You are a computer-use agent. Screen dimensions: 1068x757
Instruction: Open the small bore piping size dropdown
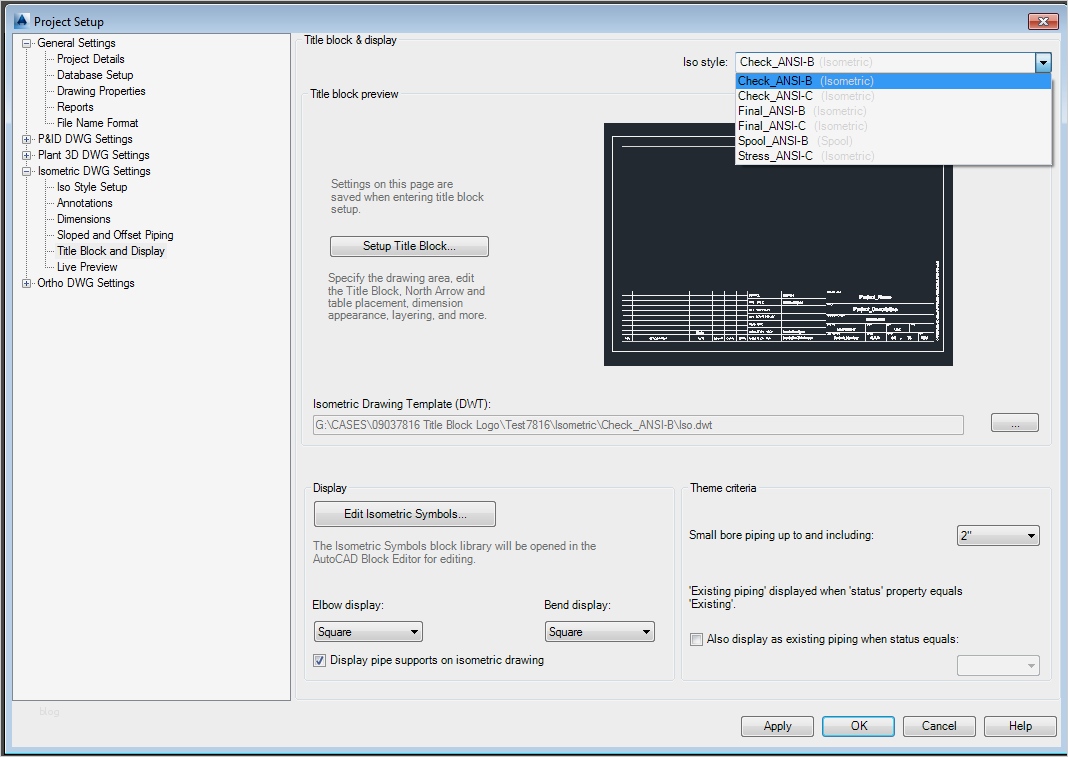click(x=998, y=536)
